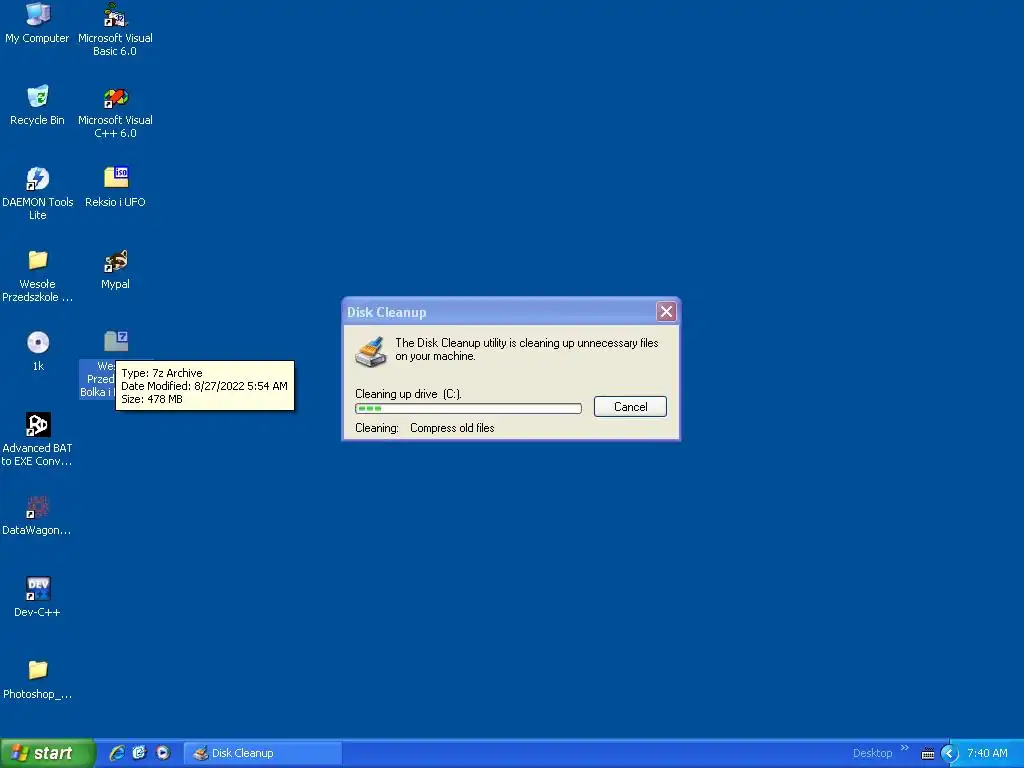
Task: Open the Start menu
Action: click(x=46, y=753)
